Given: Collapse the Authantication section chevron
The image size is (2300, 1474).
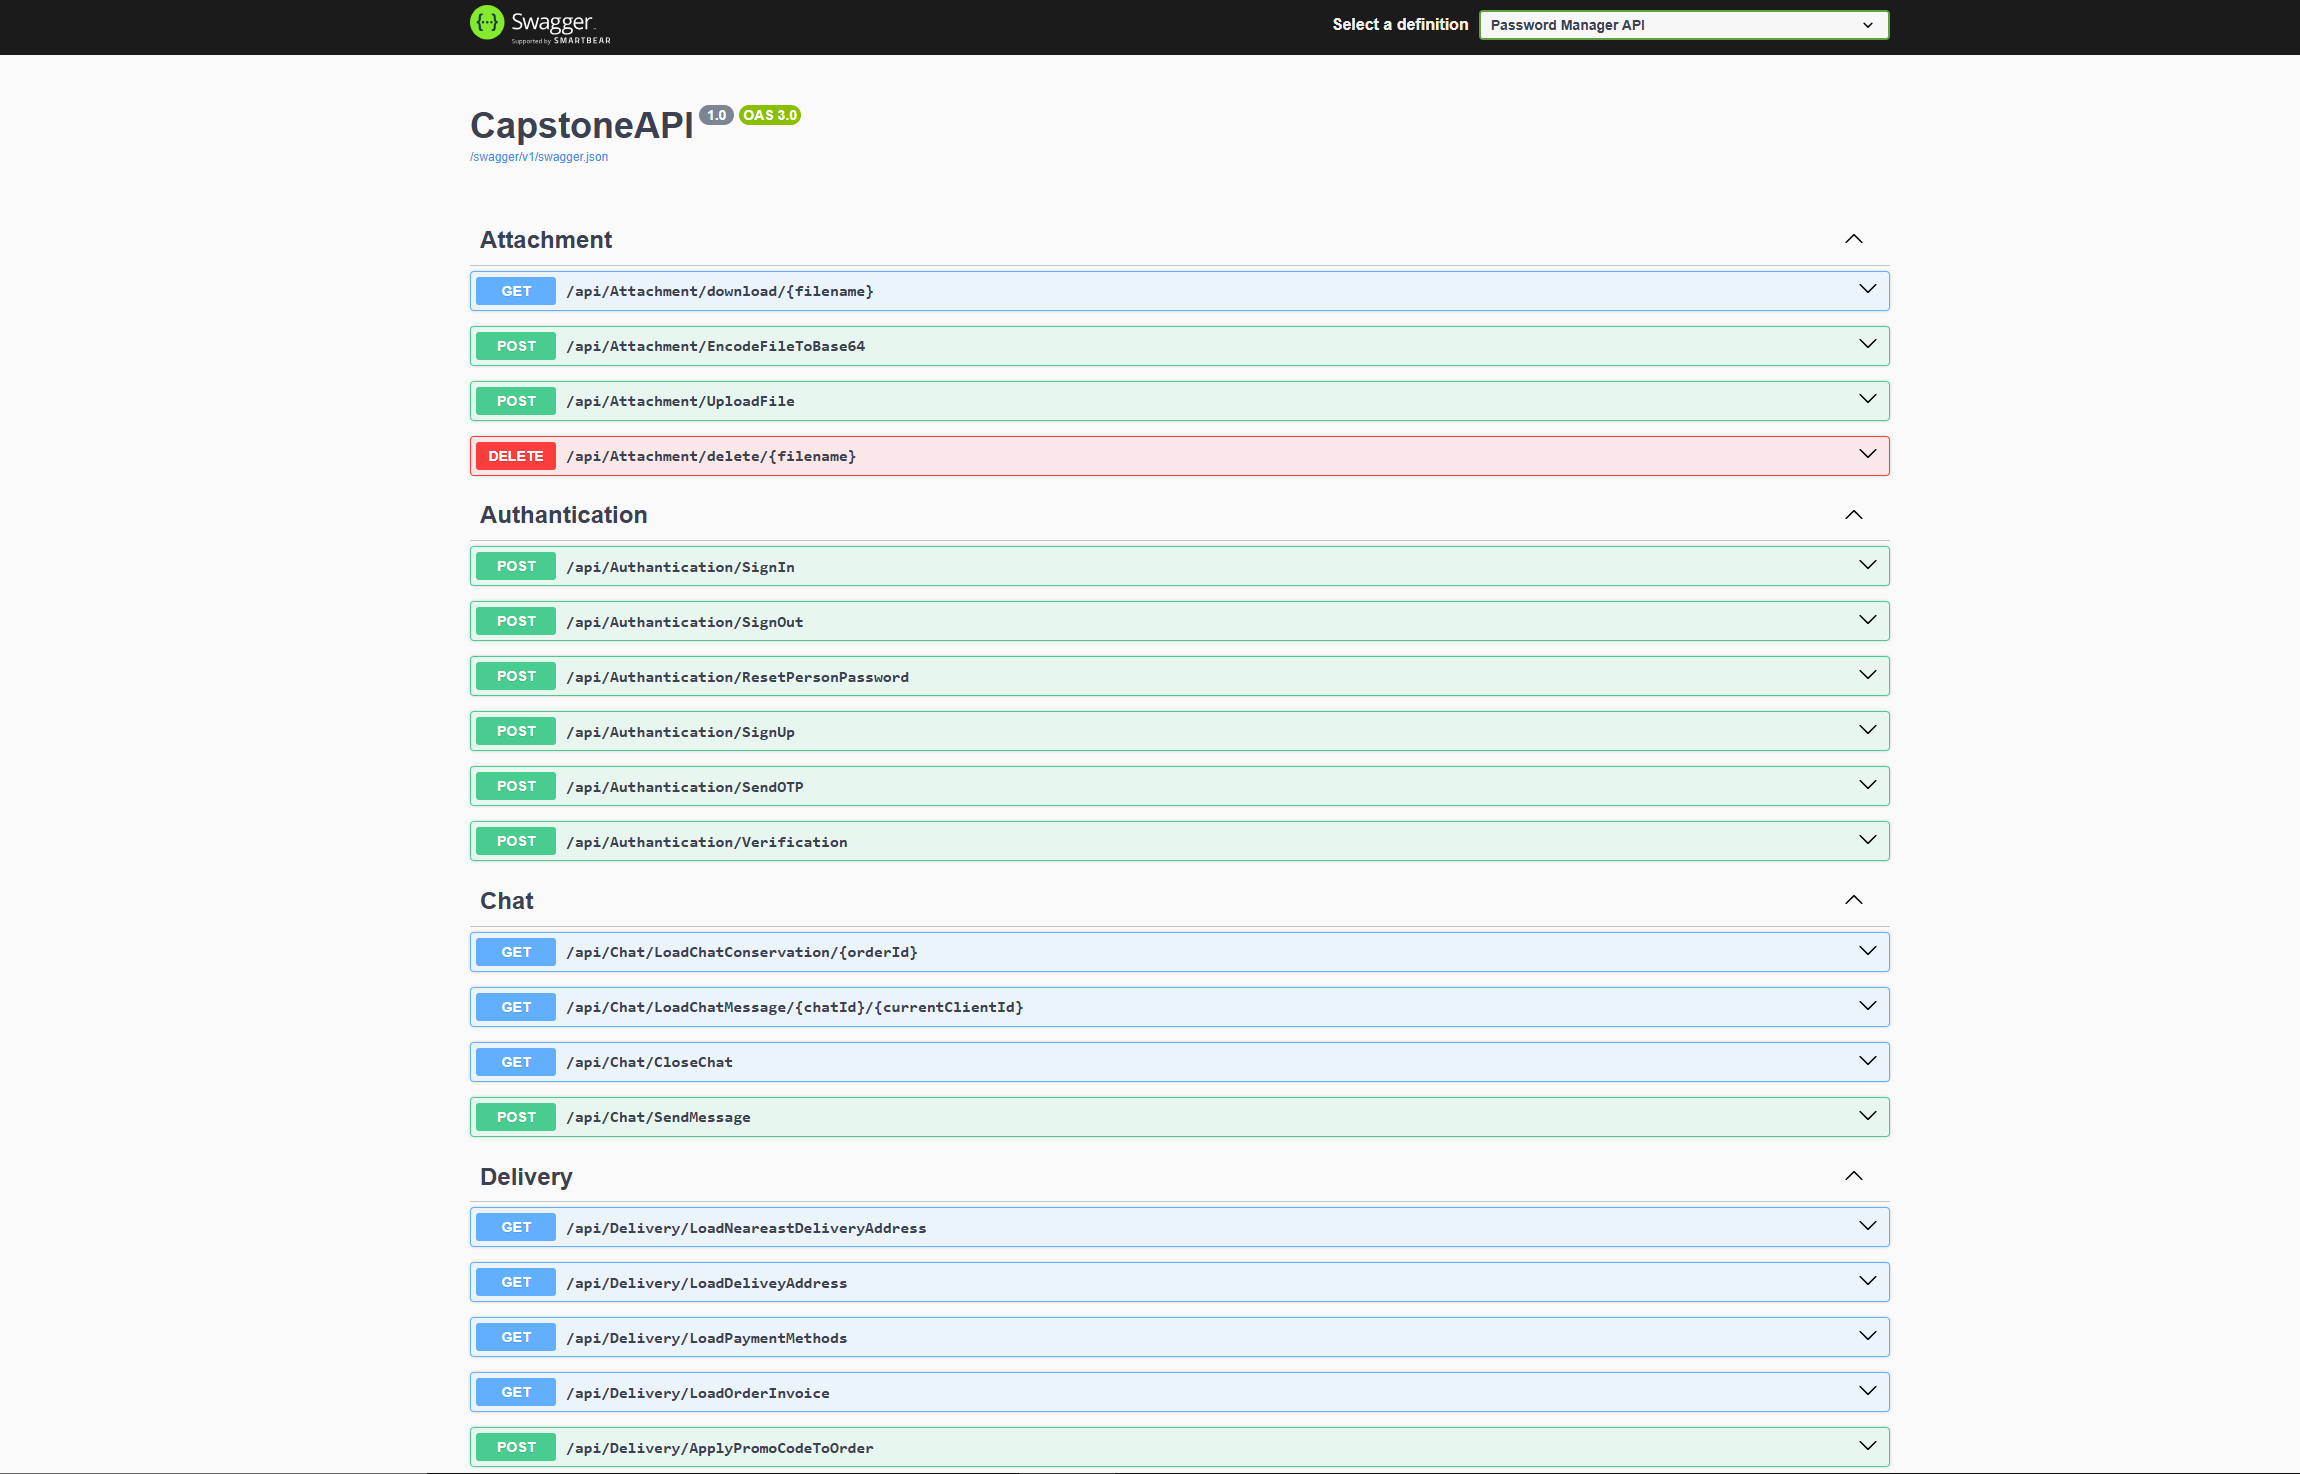Looking at the screenshot, I should (x=1853, y=515).
